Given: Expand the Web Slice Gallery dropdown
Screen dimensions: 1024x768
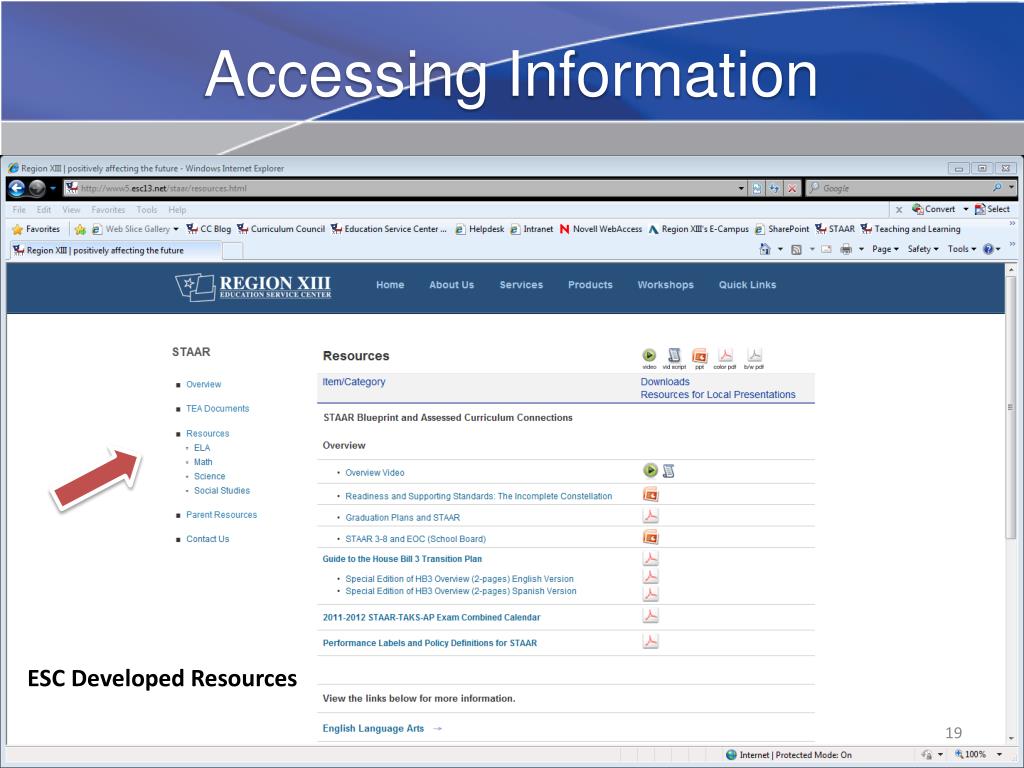Looking at the screenshot, I should coord(176,229).
